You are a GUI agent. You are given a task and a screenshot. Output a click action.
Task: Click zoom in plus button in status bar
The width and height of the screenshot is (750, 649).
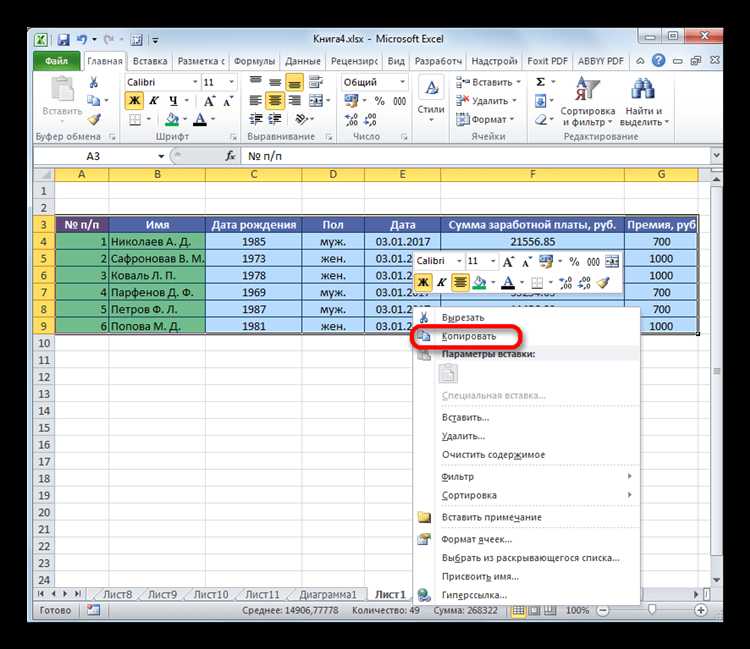pyautogui.click(x=701, y=610)
